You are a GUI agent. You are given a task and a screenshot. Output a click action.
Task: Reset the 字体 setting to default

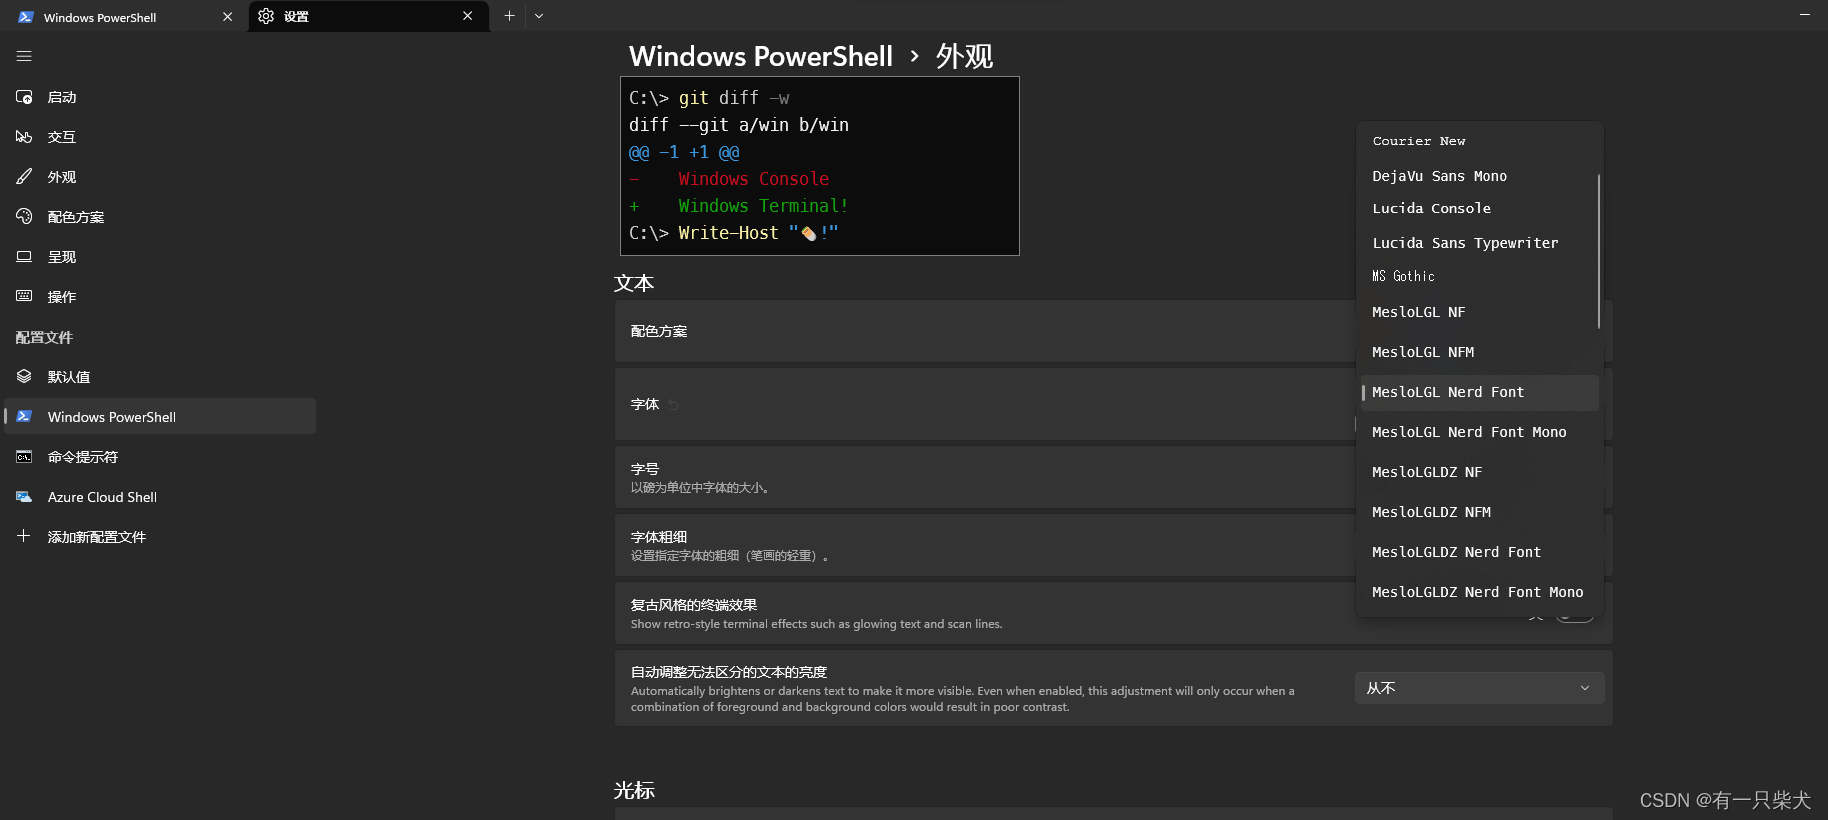tap(673, 405)
